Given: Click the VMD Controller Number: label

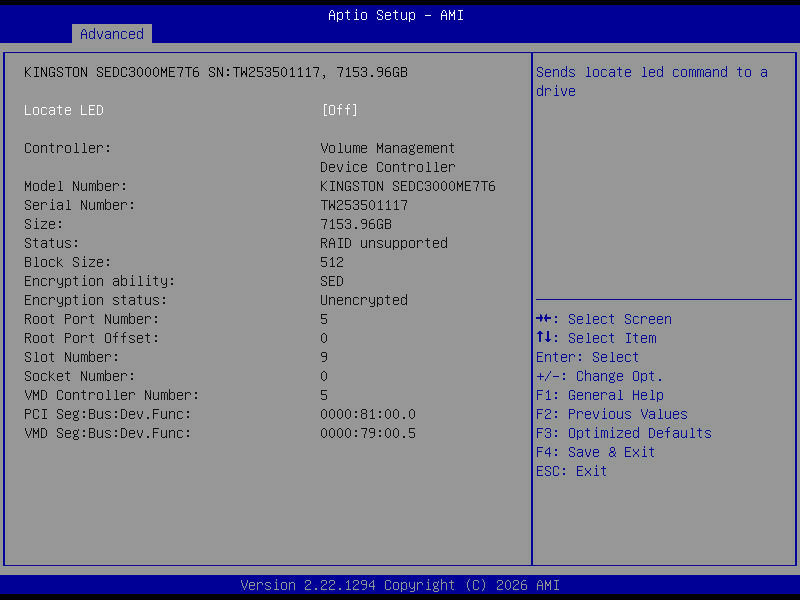Looking at the screenshot, I should coord(111,395).
